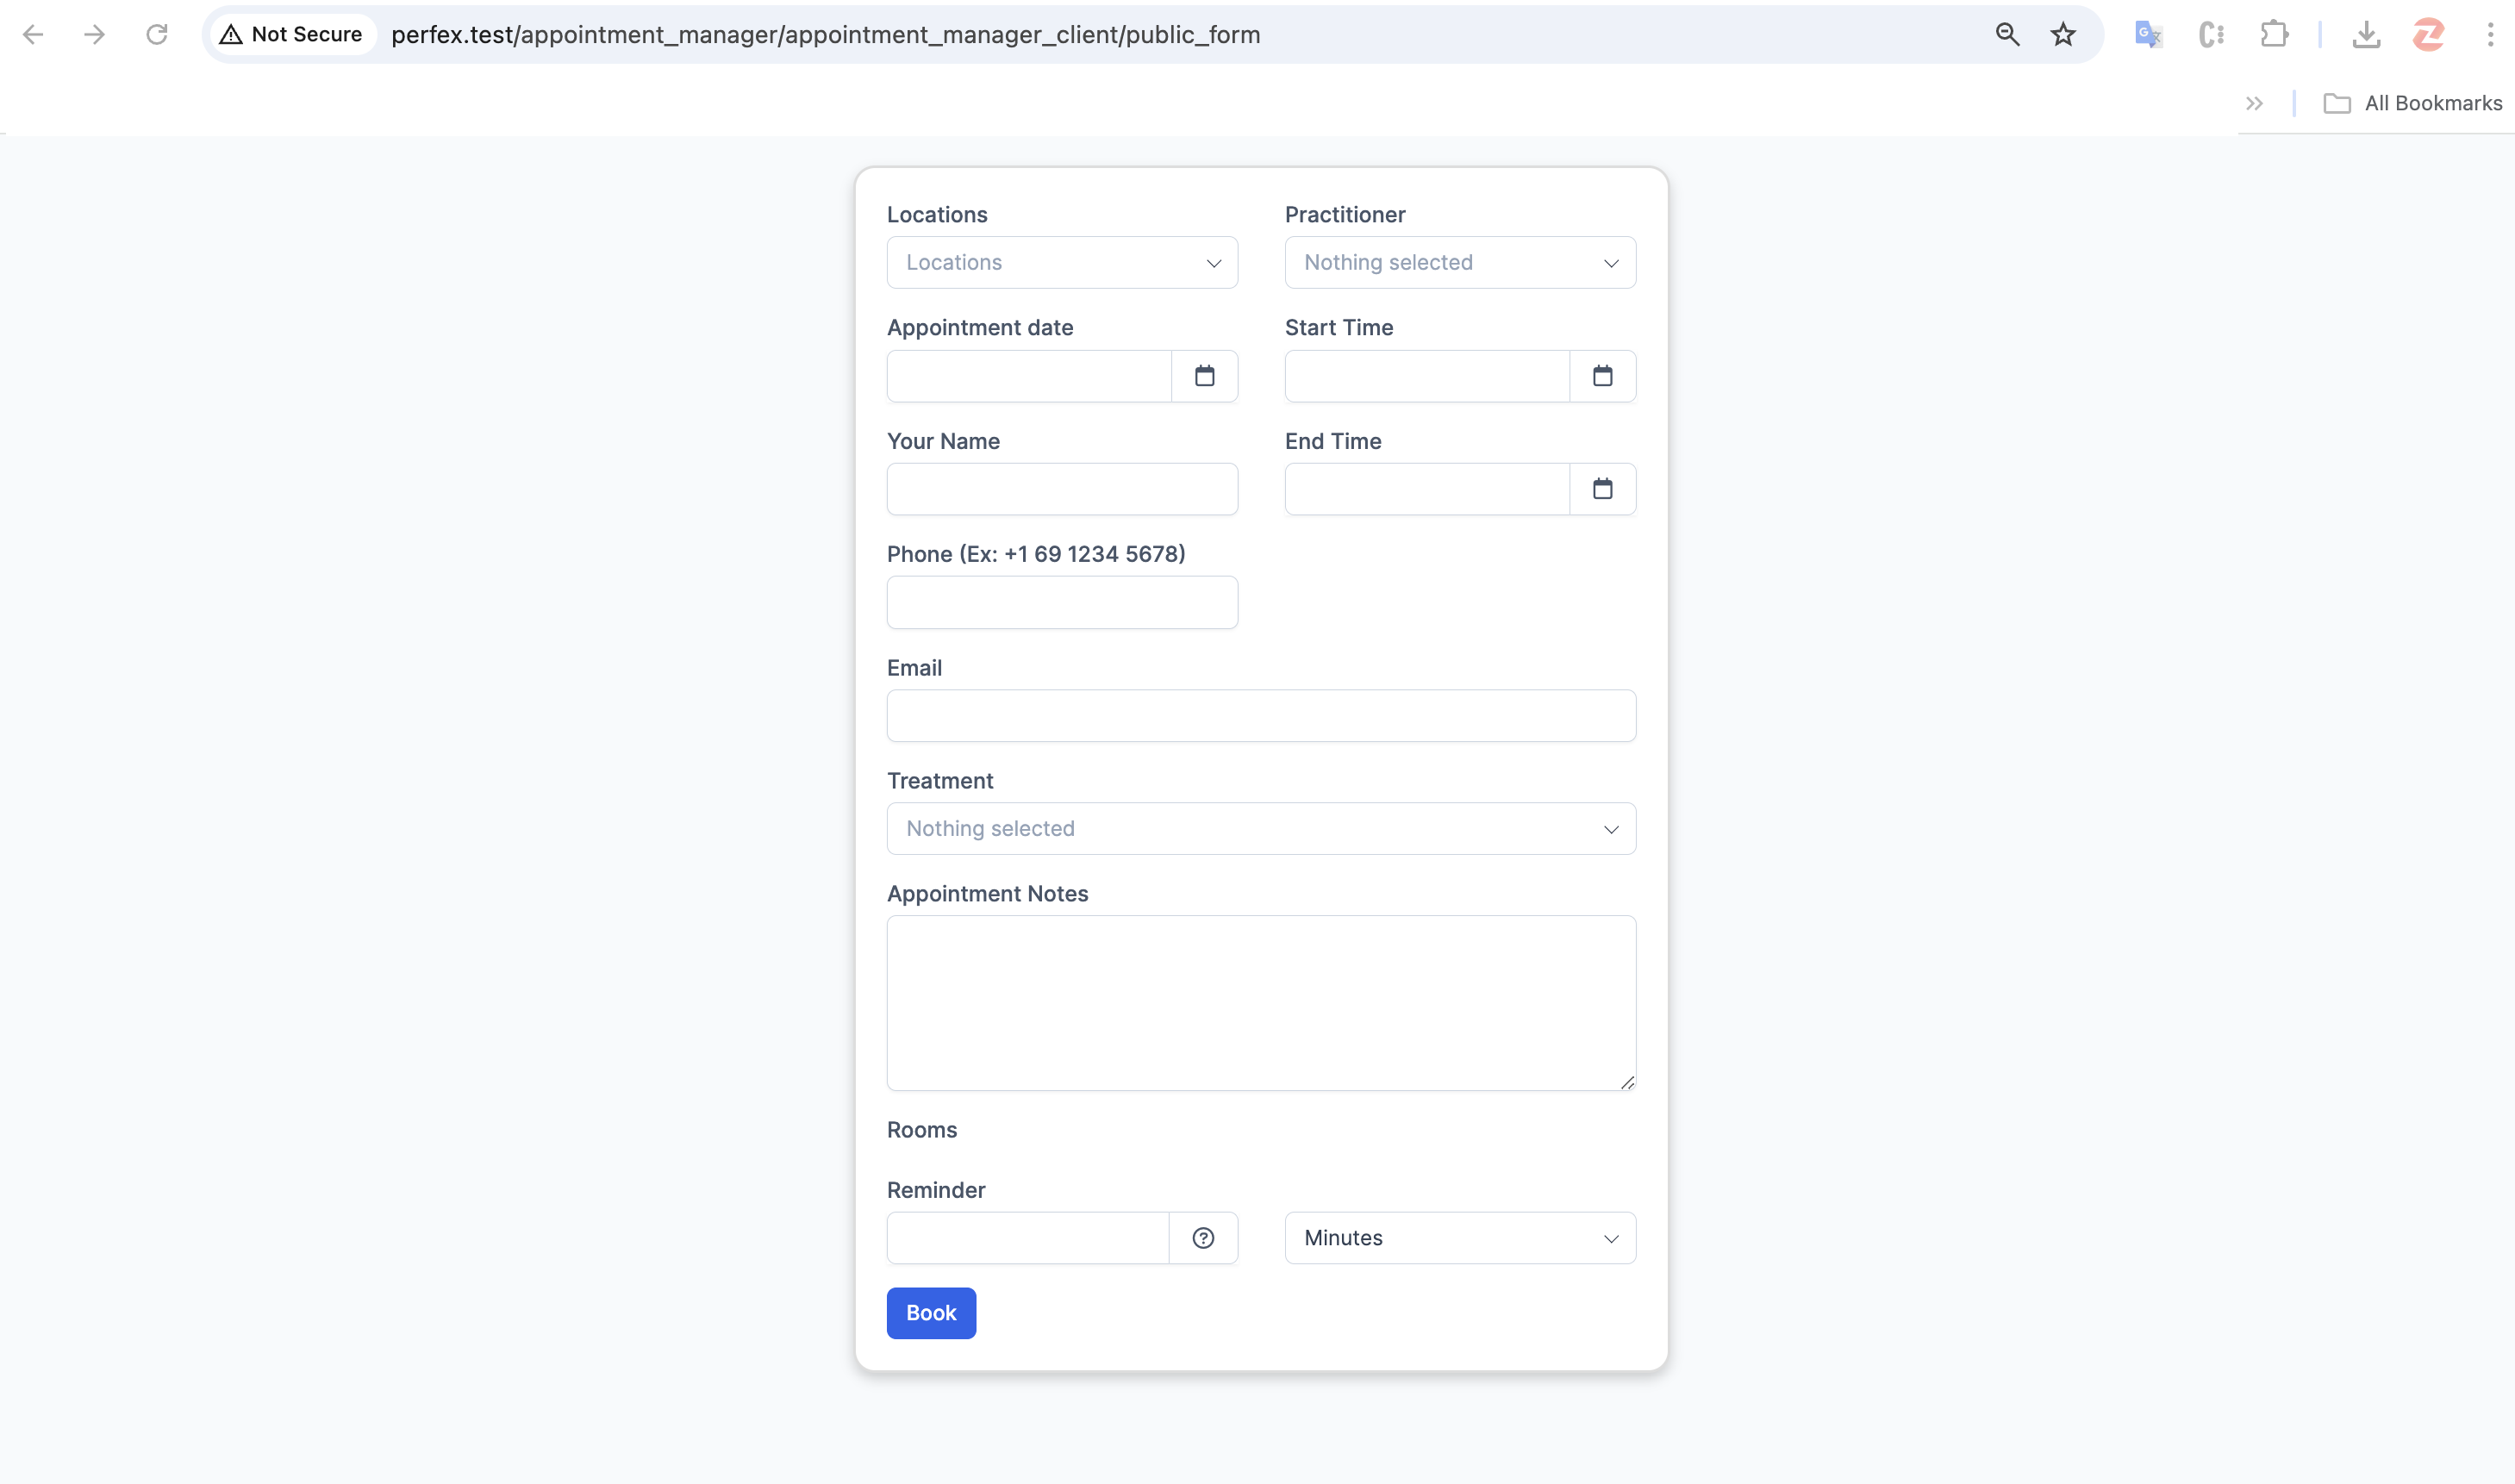This screenshot has height=1484, width=2515.
Task: Open the calendar picker for End Time
Action: click(1602, 489)
